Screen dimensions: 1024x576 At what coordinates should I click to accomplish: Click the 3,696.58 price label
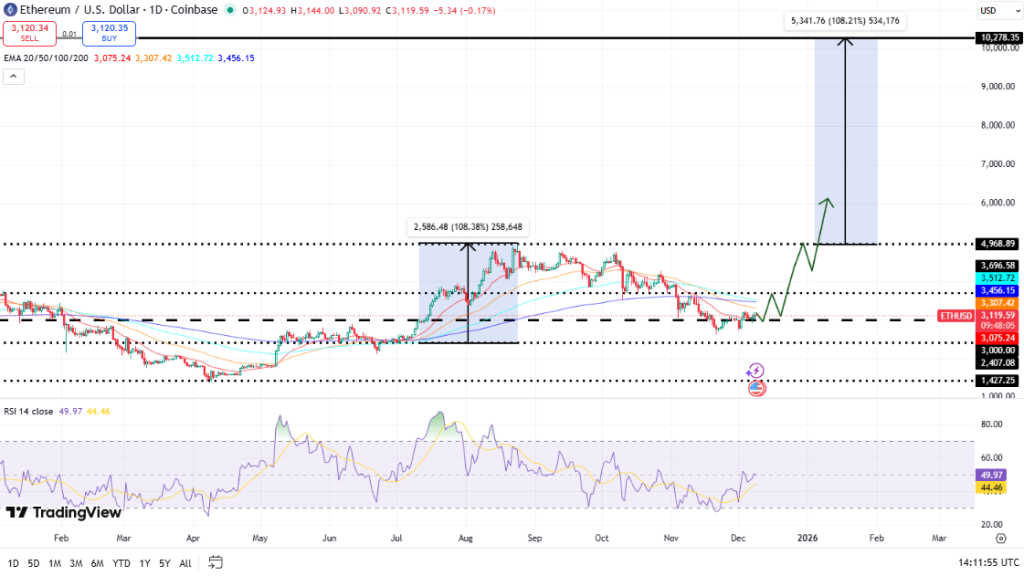(x=997, y=266)
